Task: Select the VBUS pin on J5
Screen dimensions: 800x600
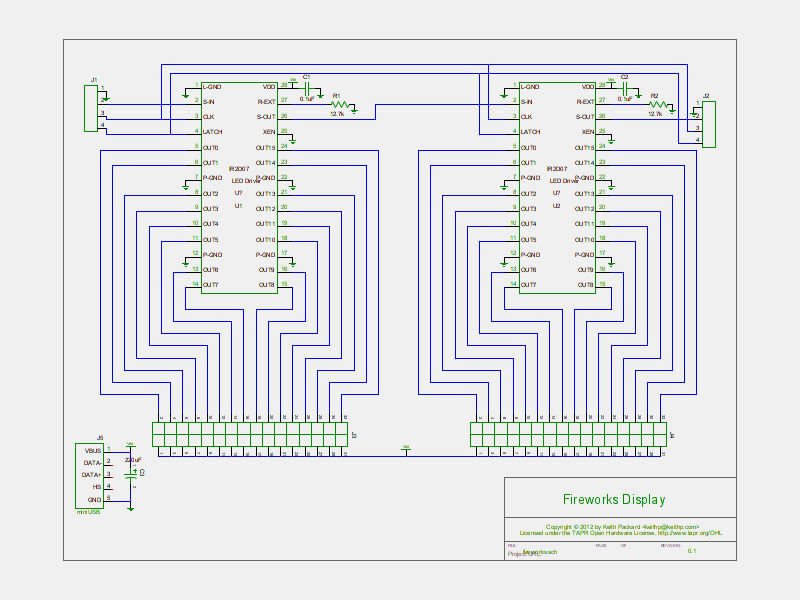Action: coord(92,451)
